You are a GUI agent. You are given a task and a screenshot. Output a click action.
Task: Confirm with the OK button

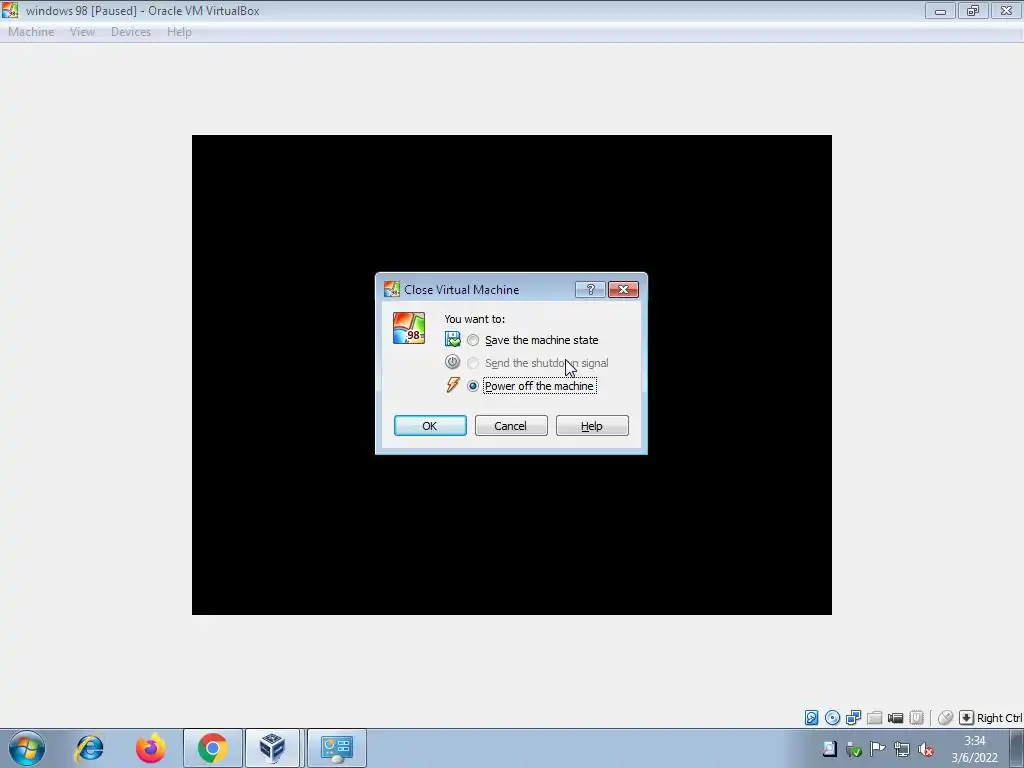[430, 426]
